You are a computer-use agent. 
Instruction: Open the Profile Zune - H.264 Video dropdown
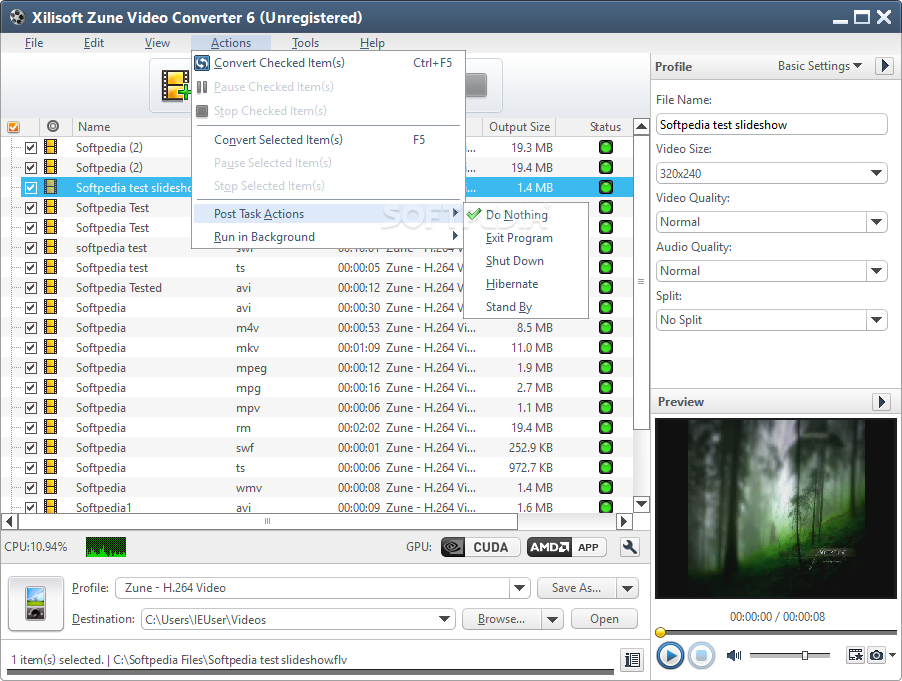click(519, 588)
